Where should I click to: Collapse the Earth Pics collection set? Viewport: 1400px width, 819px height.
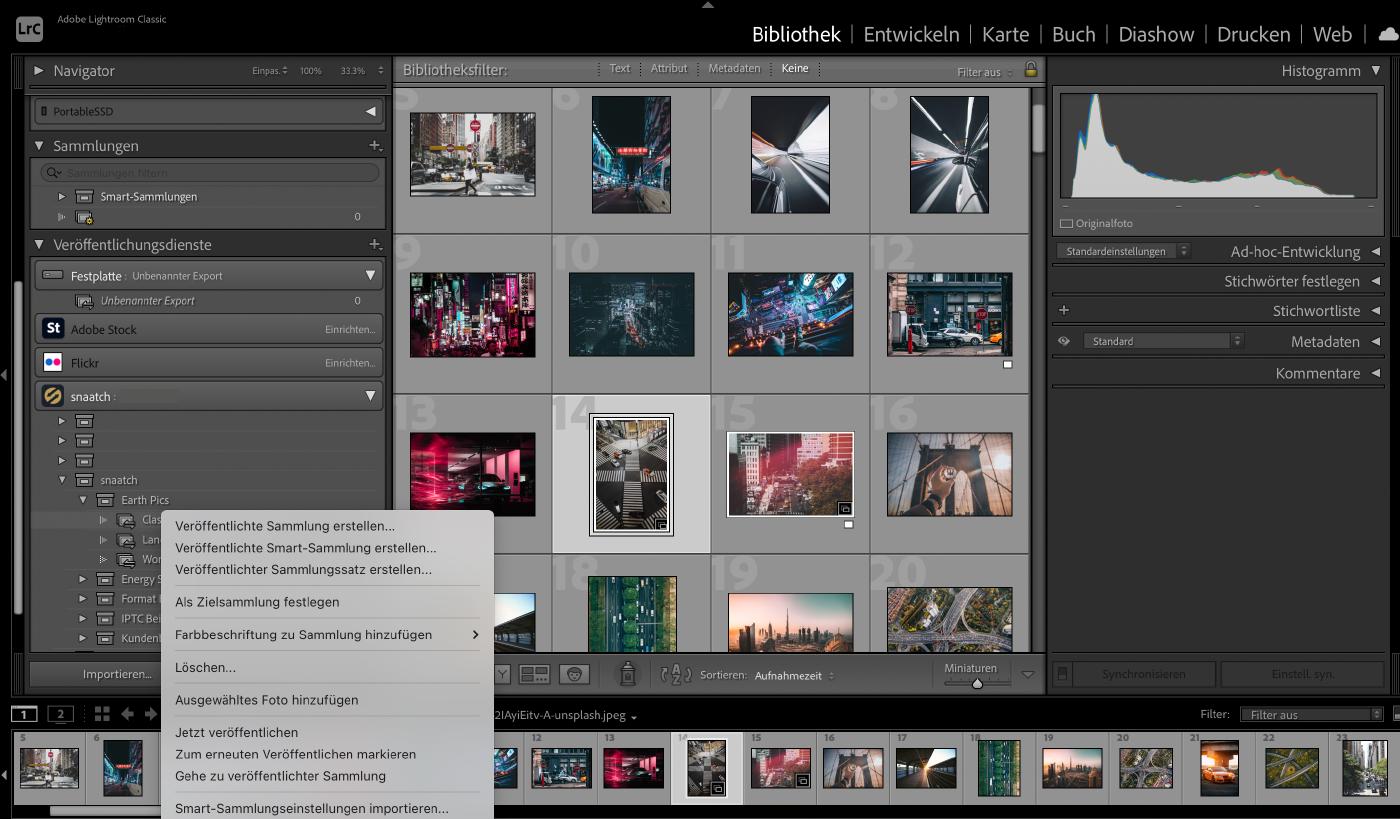coord(84,499)
